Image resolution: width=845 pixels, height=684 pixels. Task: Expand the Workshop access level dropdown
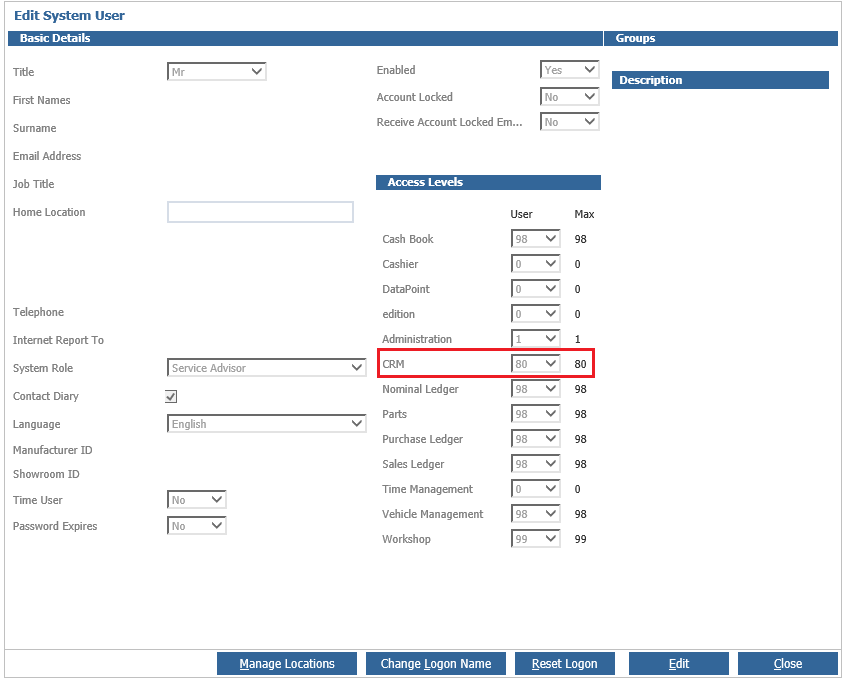click(536, 539)
